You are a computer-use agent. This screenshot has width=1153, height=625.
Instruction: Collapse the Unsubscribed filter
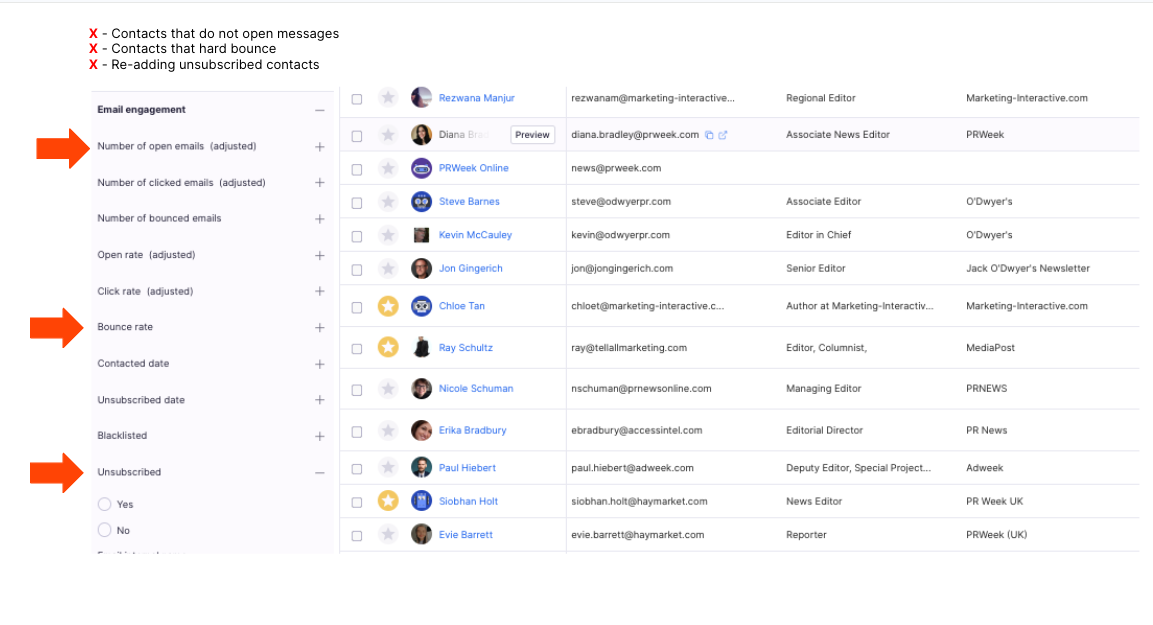pos(320,473)
